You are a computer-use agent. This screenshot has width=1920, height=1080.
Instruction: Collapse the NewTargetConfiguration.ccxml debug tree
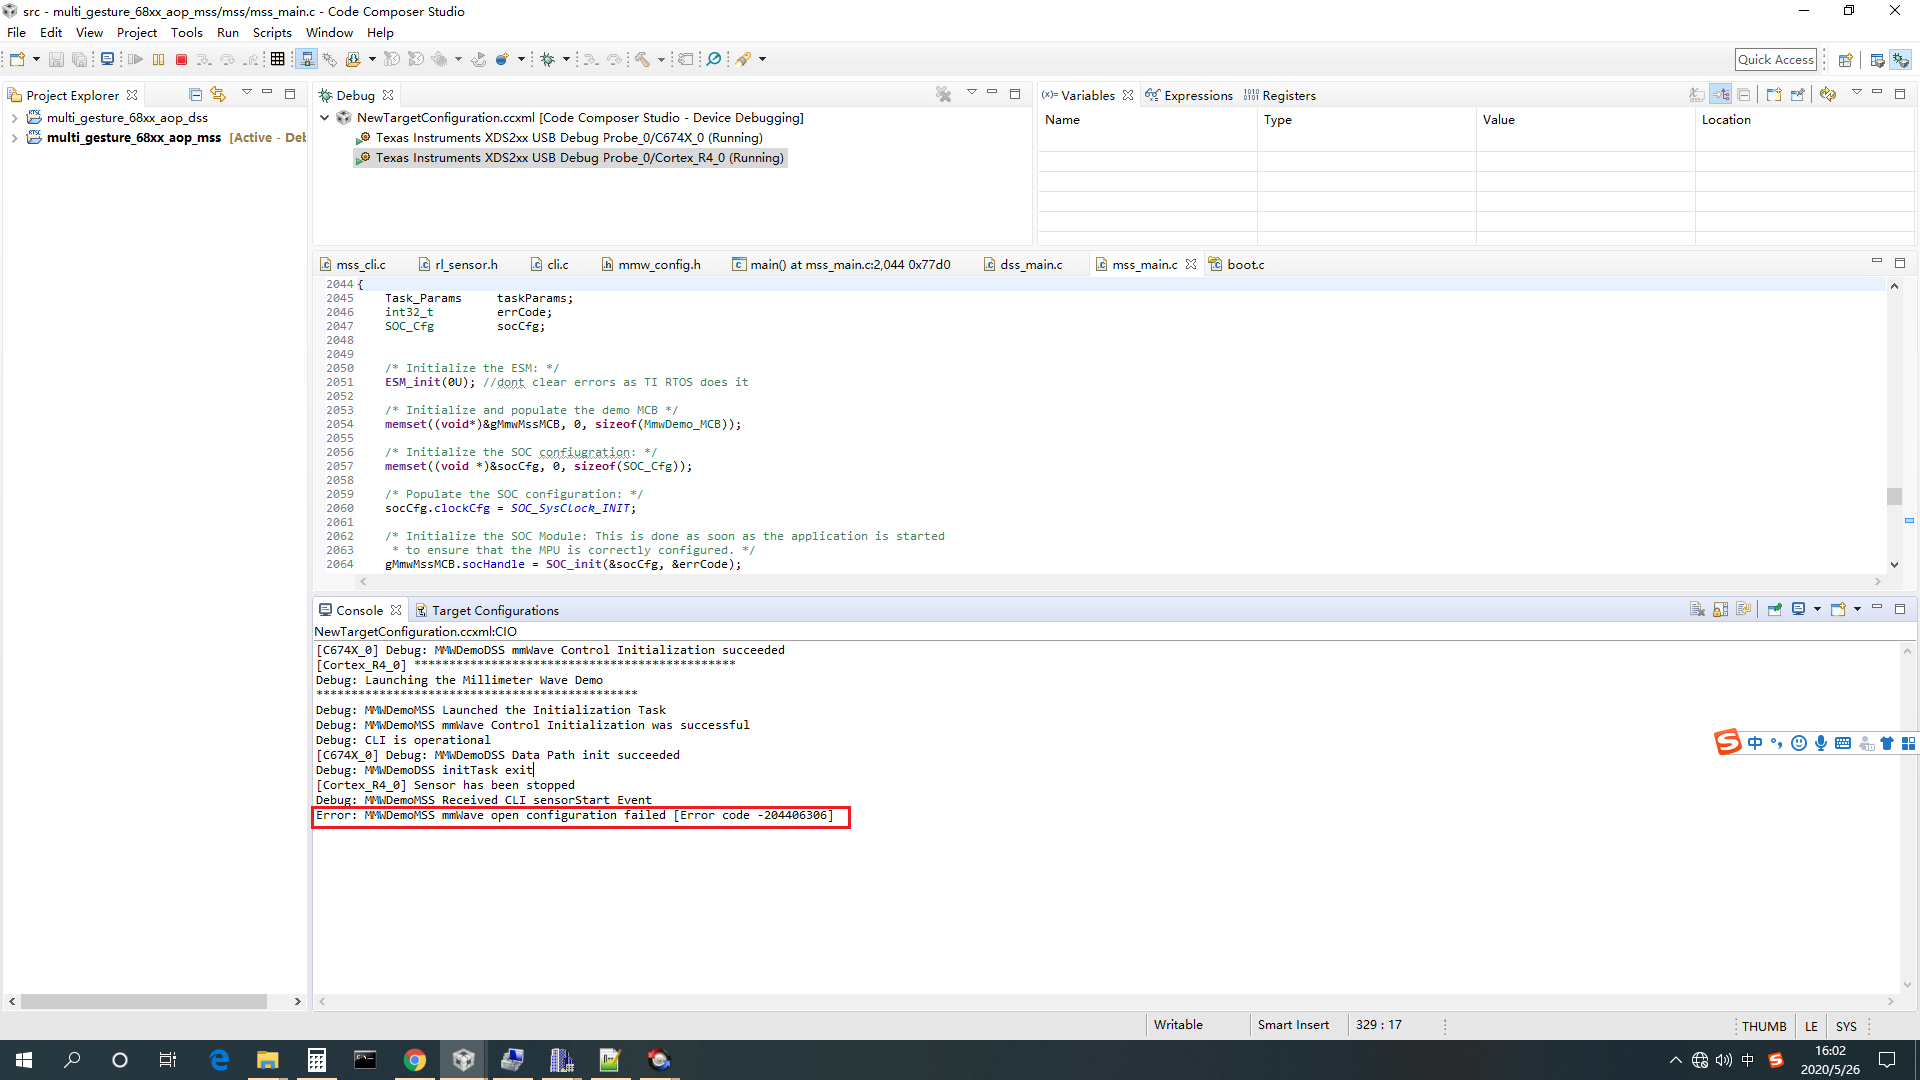(x=325, y=118)
